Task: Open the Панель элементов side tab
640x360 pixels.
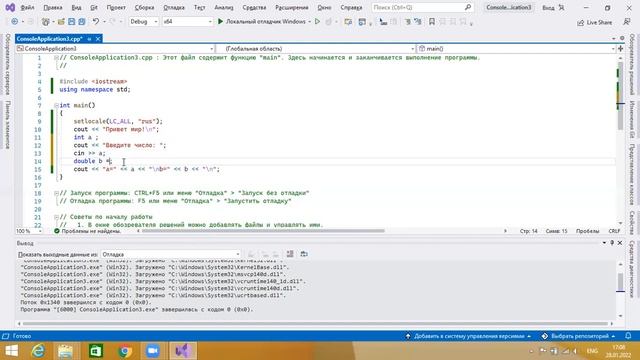Action: click(x=8, y=125)
